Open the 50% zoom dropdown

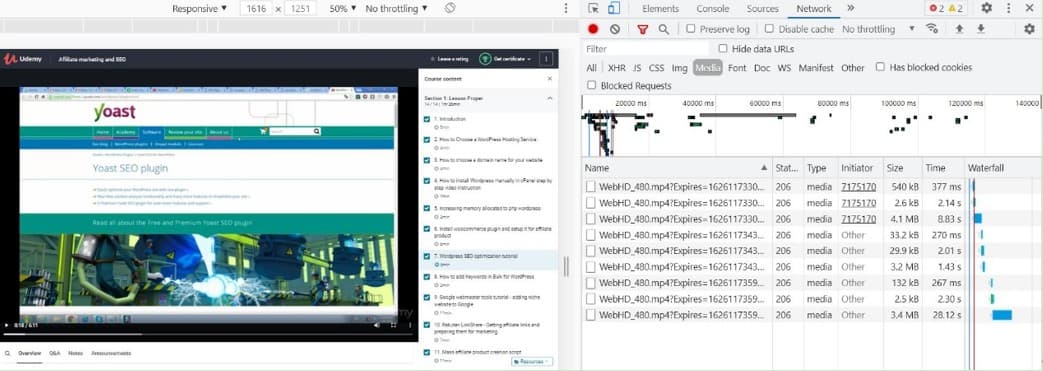point(343,9)
